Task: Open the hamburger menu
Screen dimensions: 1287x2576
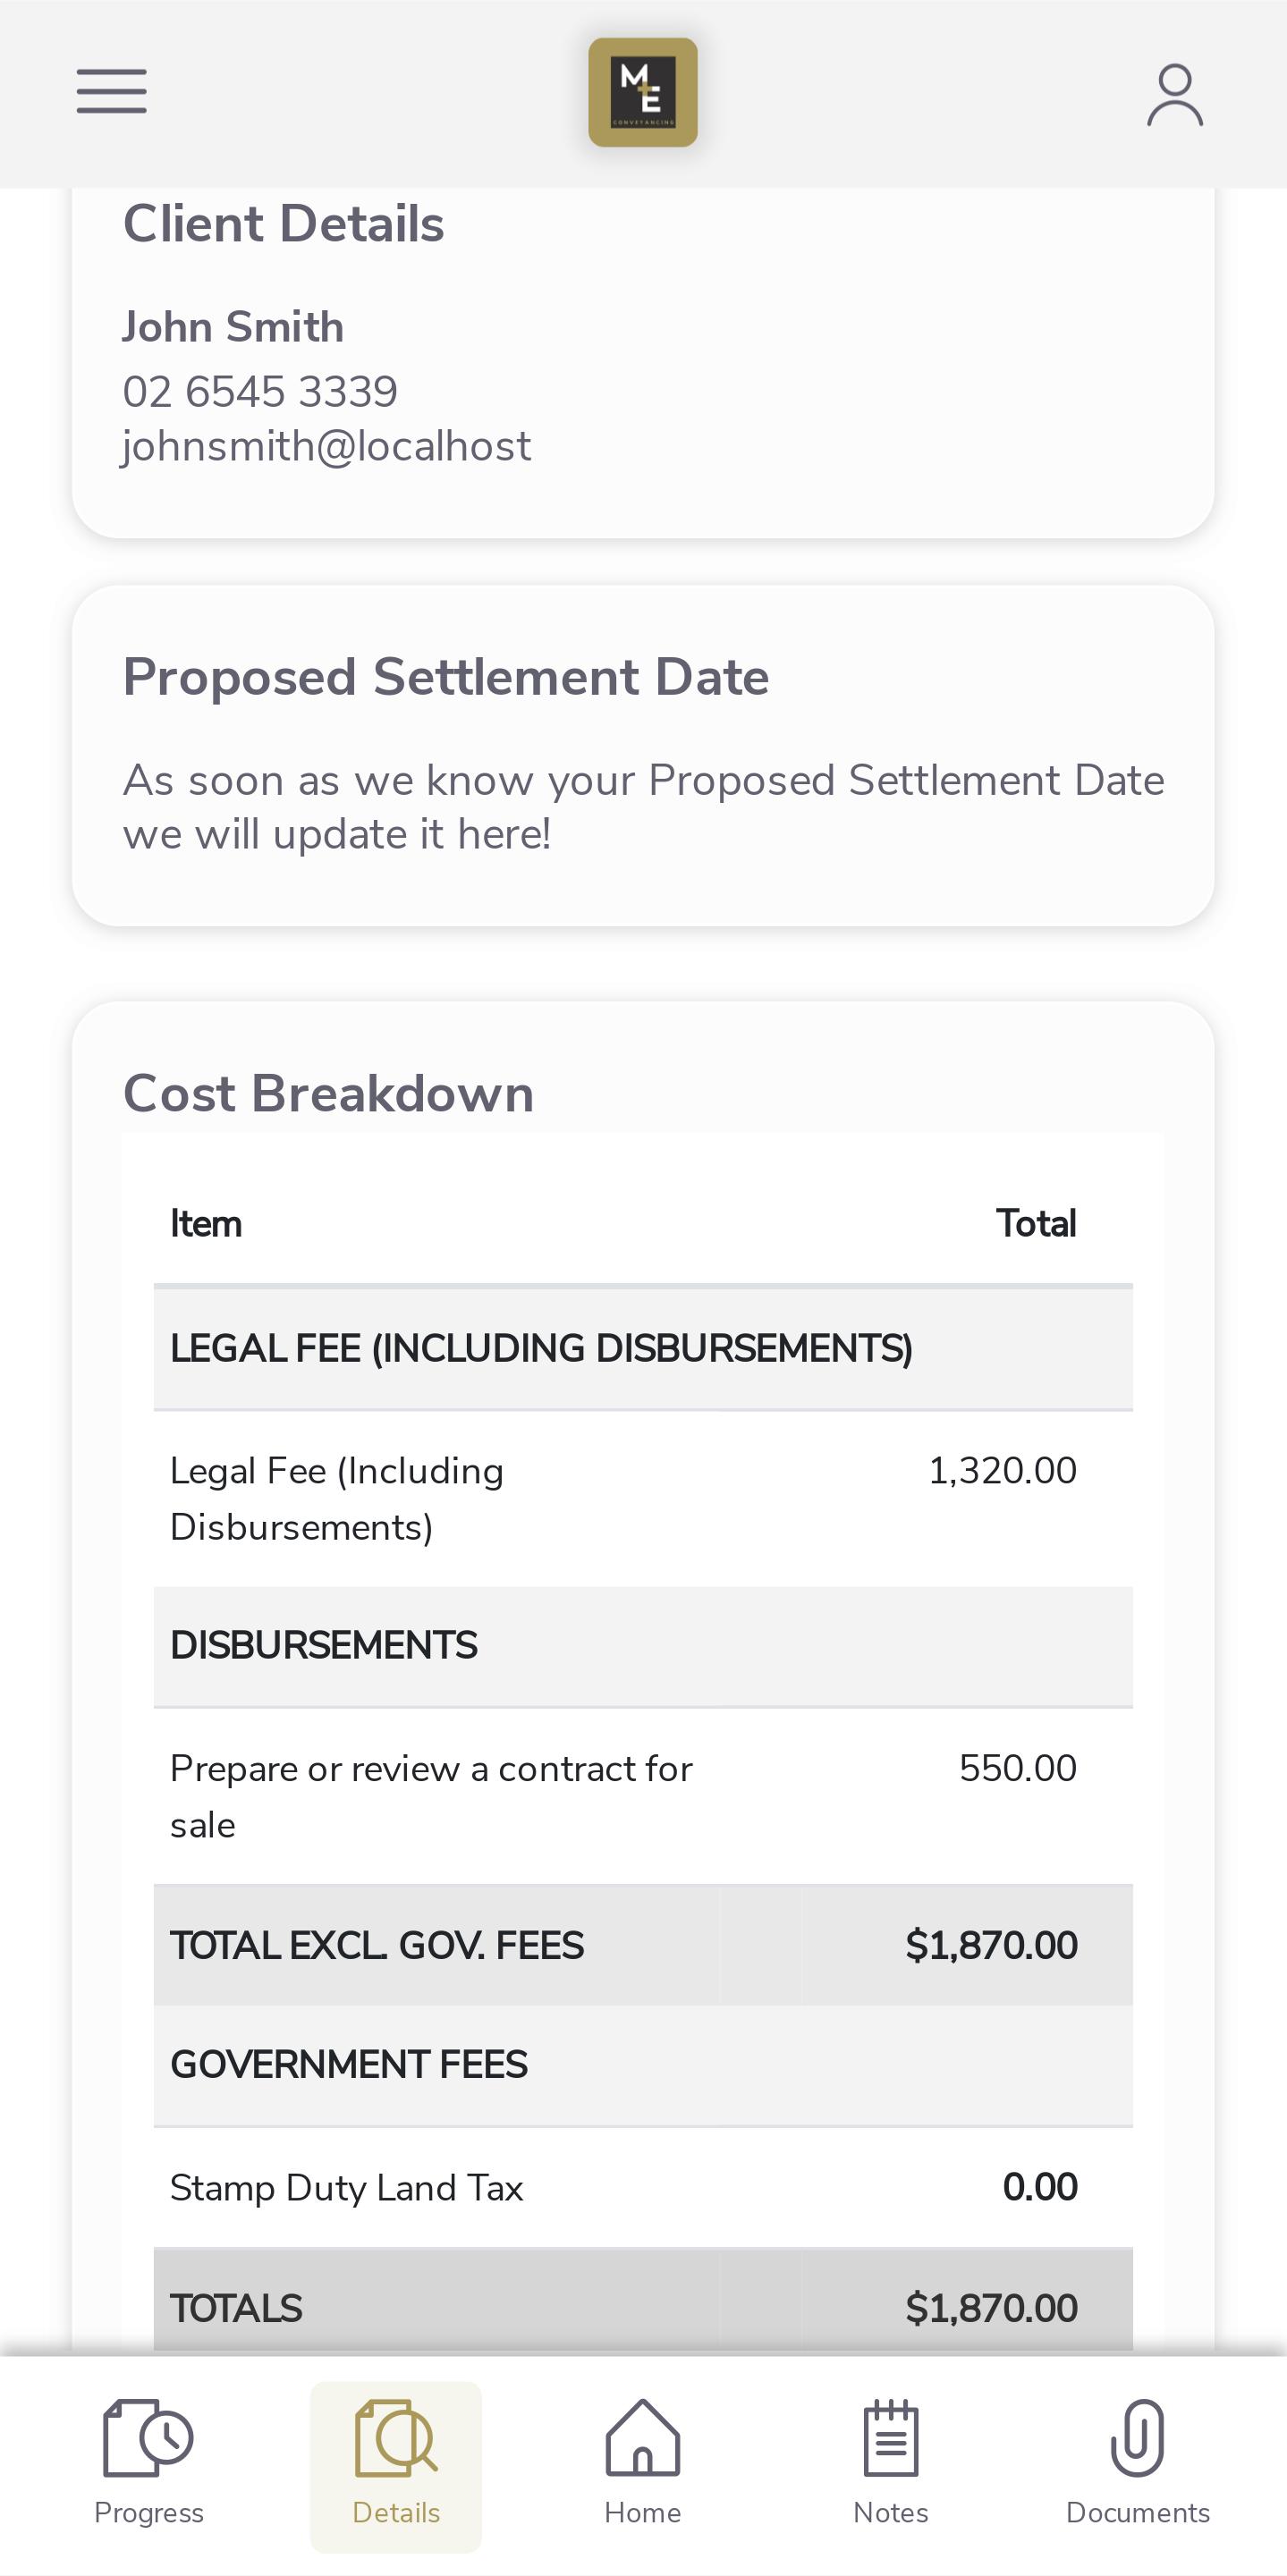Action: pos(111,92)
